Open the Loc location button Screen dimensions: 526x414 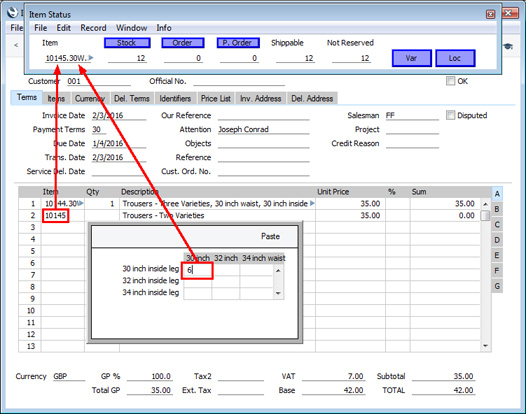click(x=455, y=58)
